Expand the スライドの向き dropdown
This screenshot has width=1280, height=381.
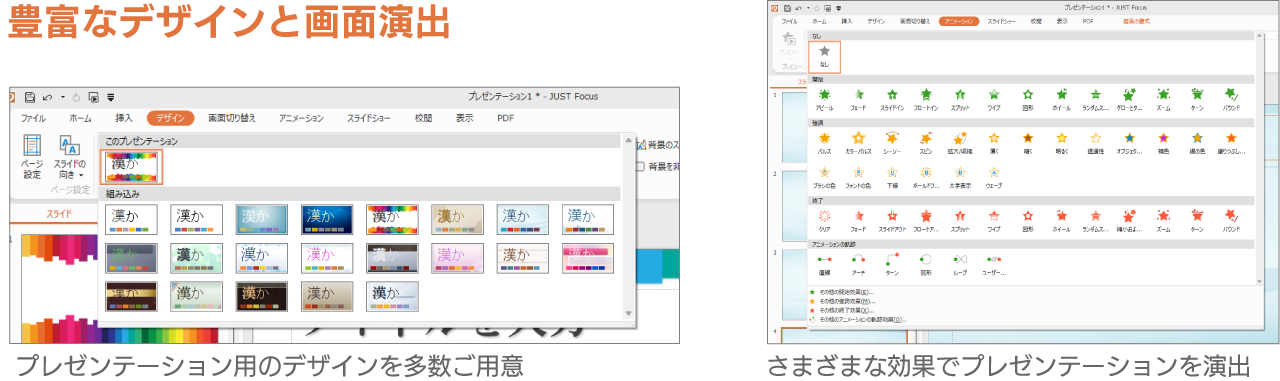(69, 157)
